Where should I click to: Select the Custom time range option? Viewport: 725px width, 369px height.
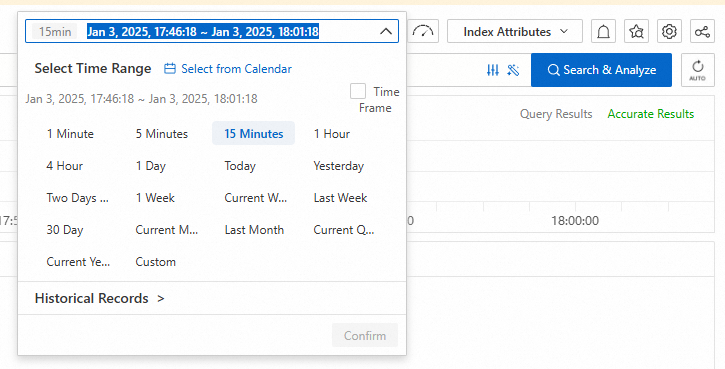pos(155,262)
